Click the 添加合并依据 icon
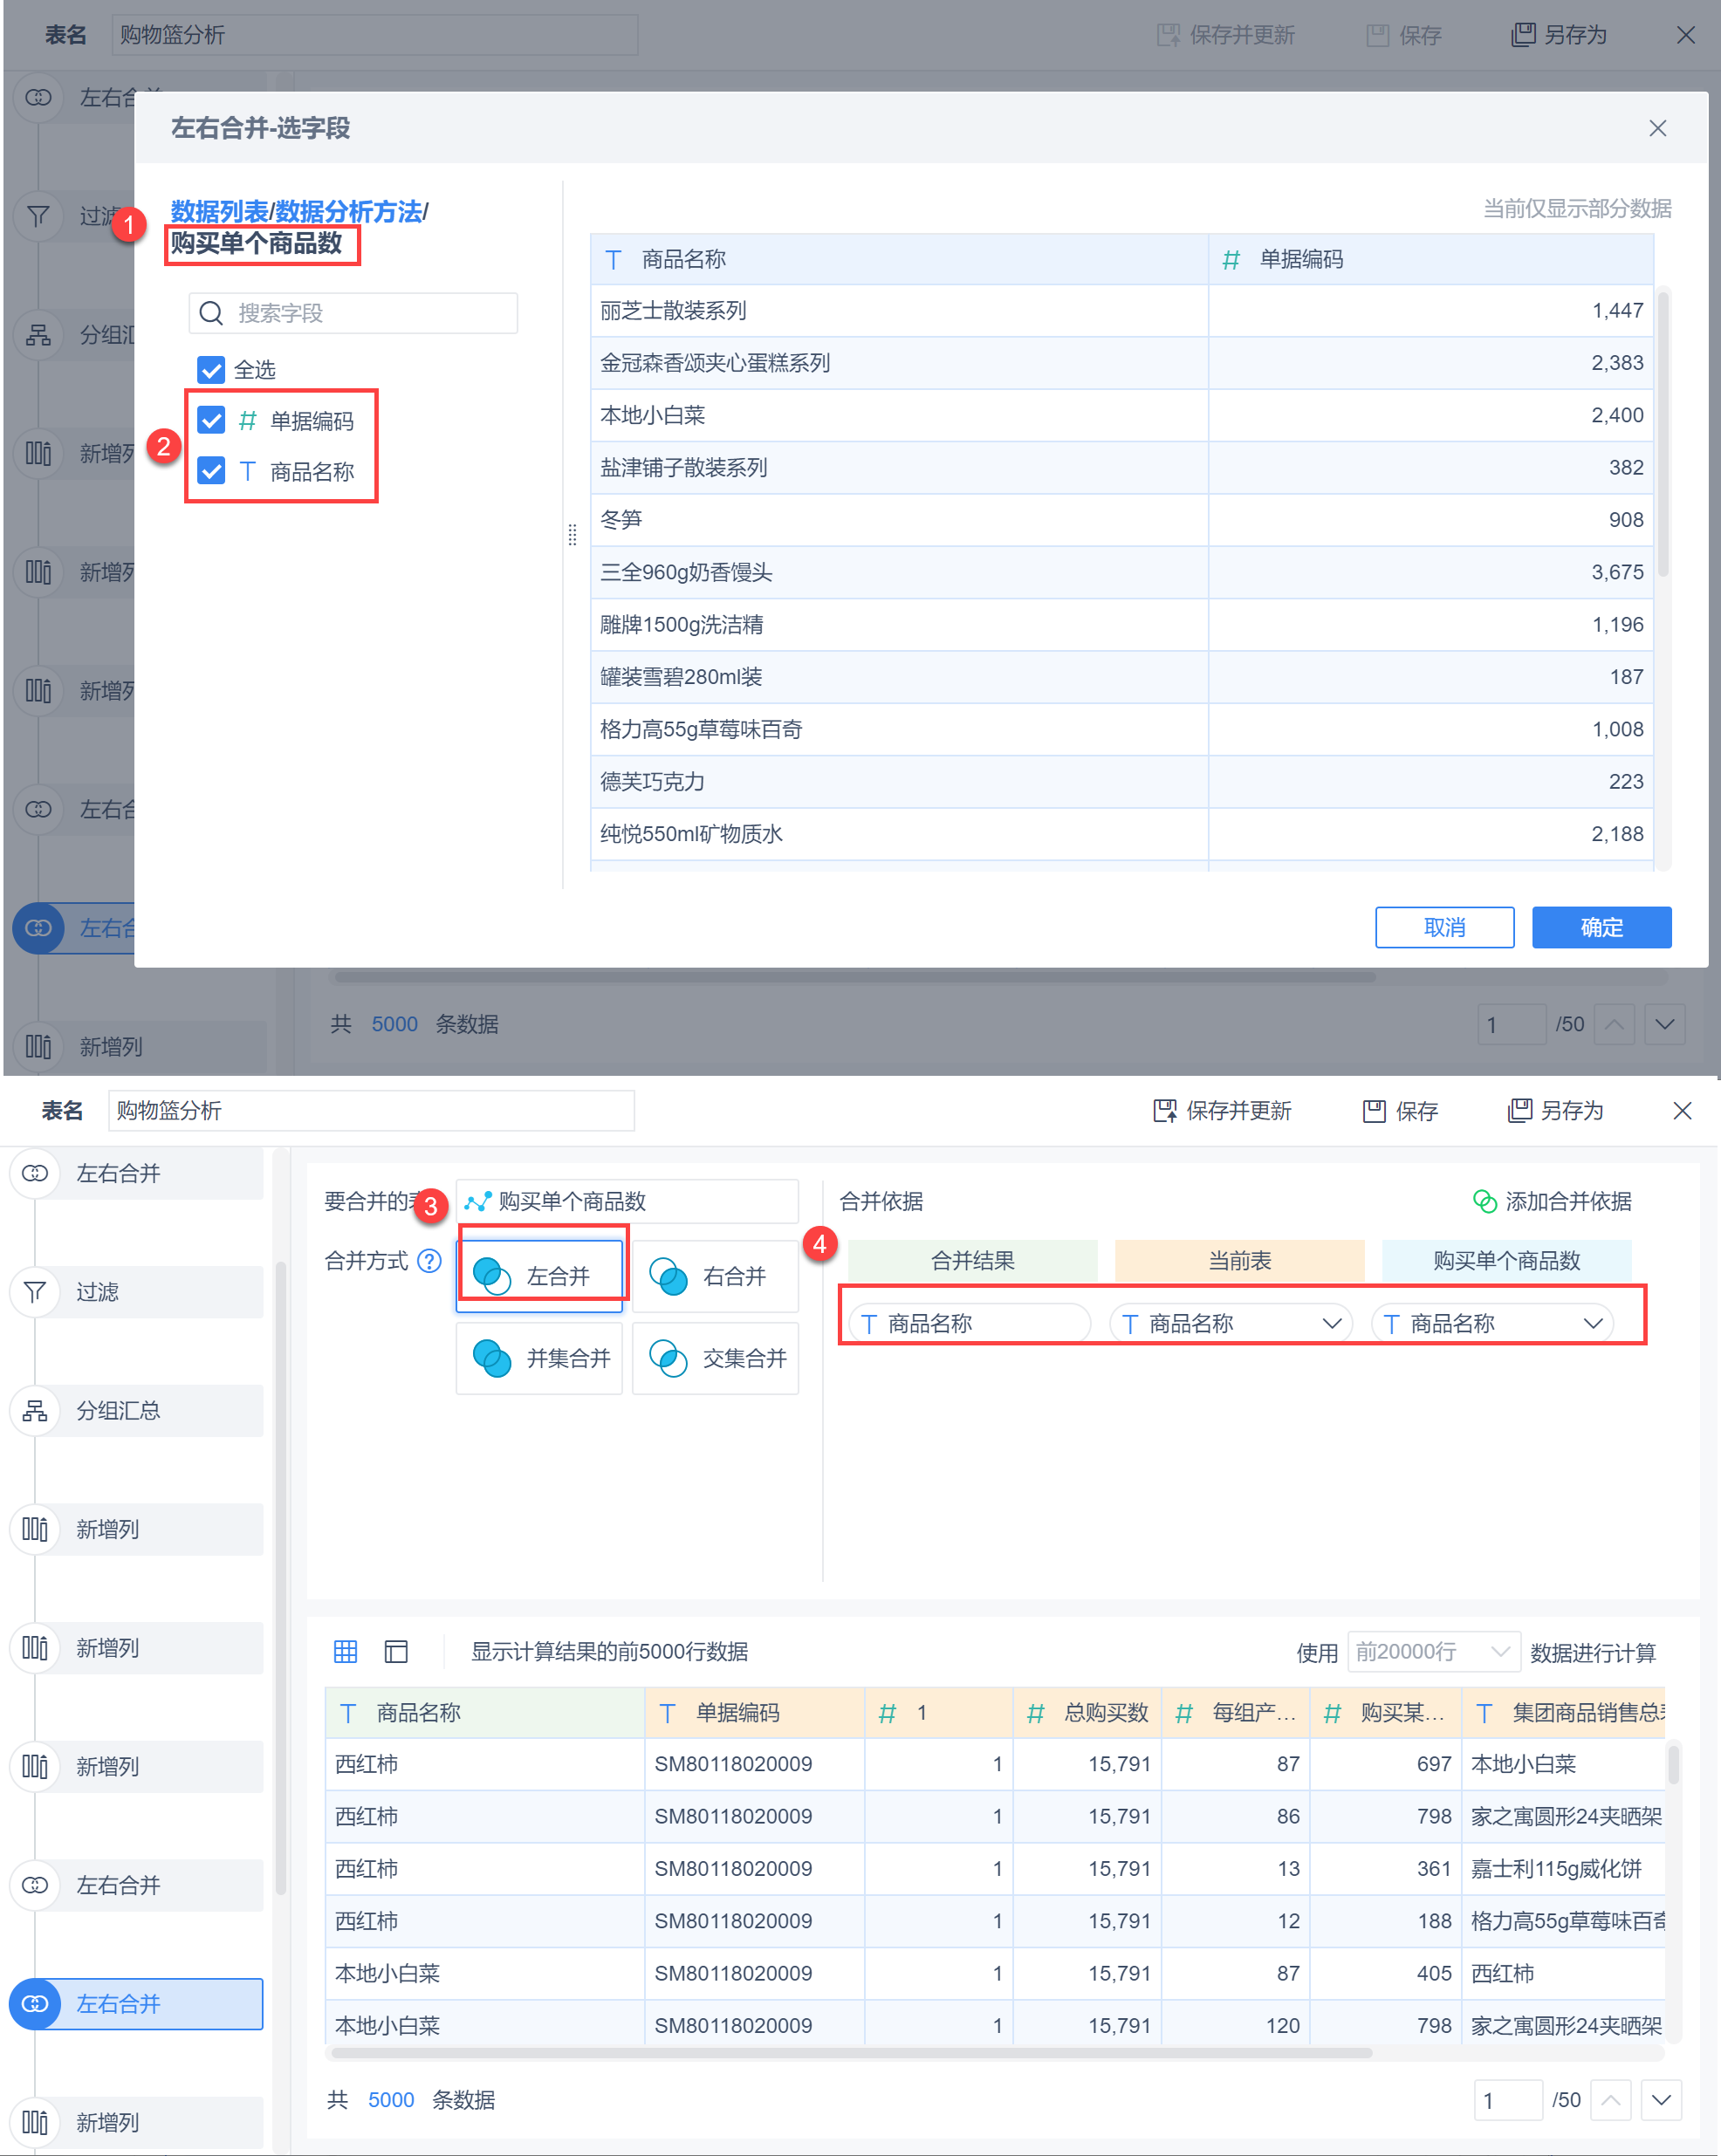Image resolution: width=1721 pixels, height=2156 pixels. [1484, 1201]
